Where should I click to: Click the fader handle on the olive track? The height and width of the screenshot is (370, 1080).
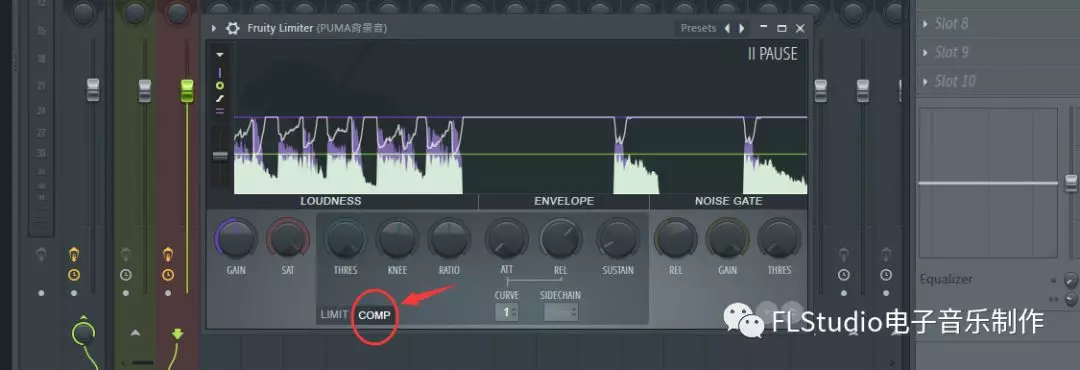[145, 91]
